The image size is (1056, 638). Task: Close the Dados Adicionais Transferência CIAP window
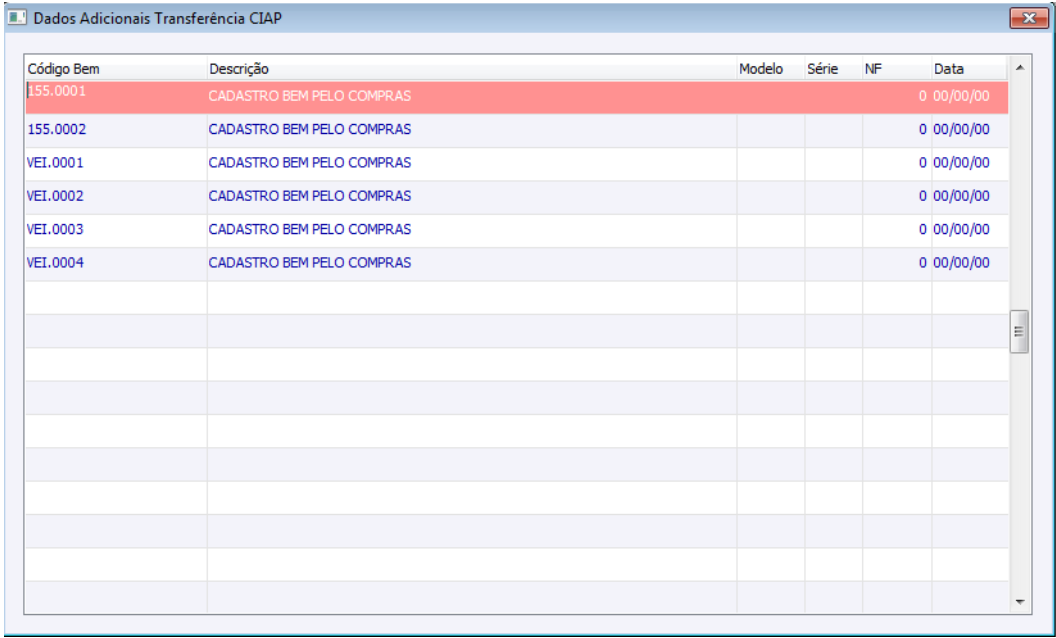tap(1029, 18)
